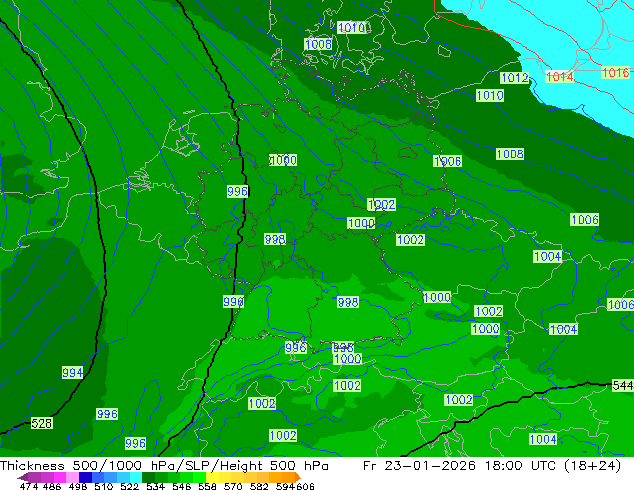Click the legend value 570
This screenshot has width=634, height=490.
pos(233,486)
